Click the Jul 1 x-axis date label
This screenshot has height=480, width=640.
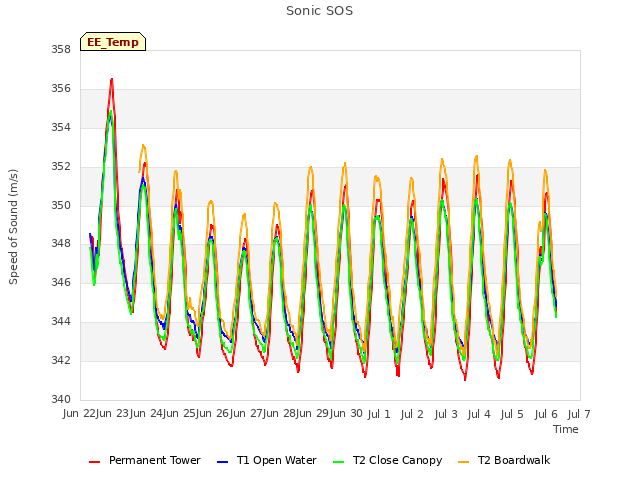pyautogui.click(x=379, y=414)
